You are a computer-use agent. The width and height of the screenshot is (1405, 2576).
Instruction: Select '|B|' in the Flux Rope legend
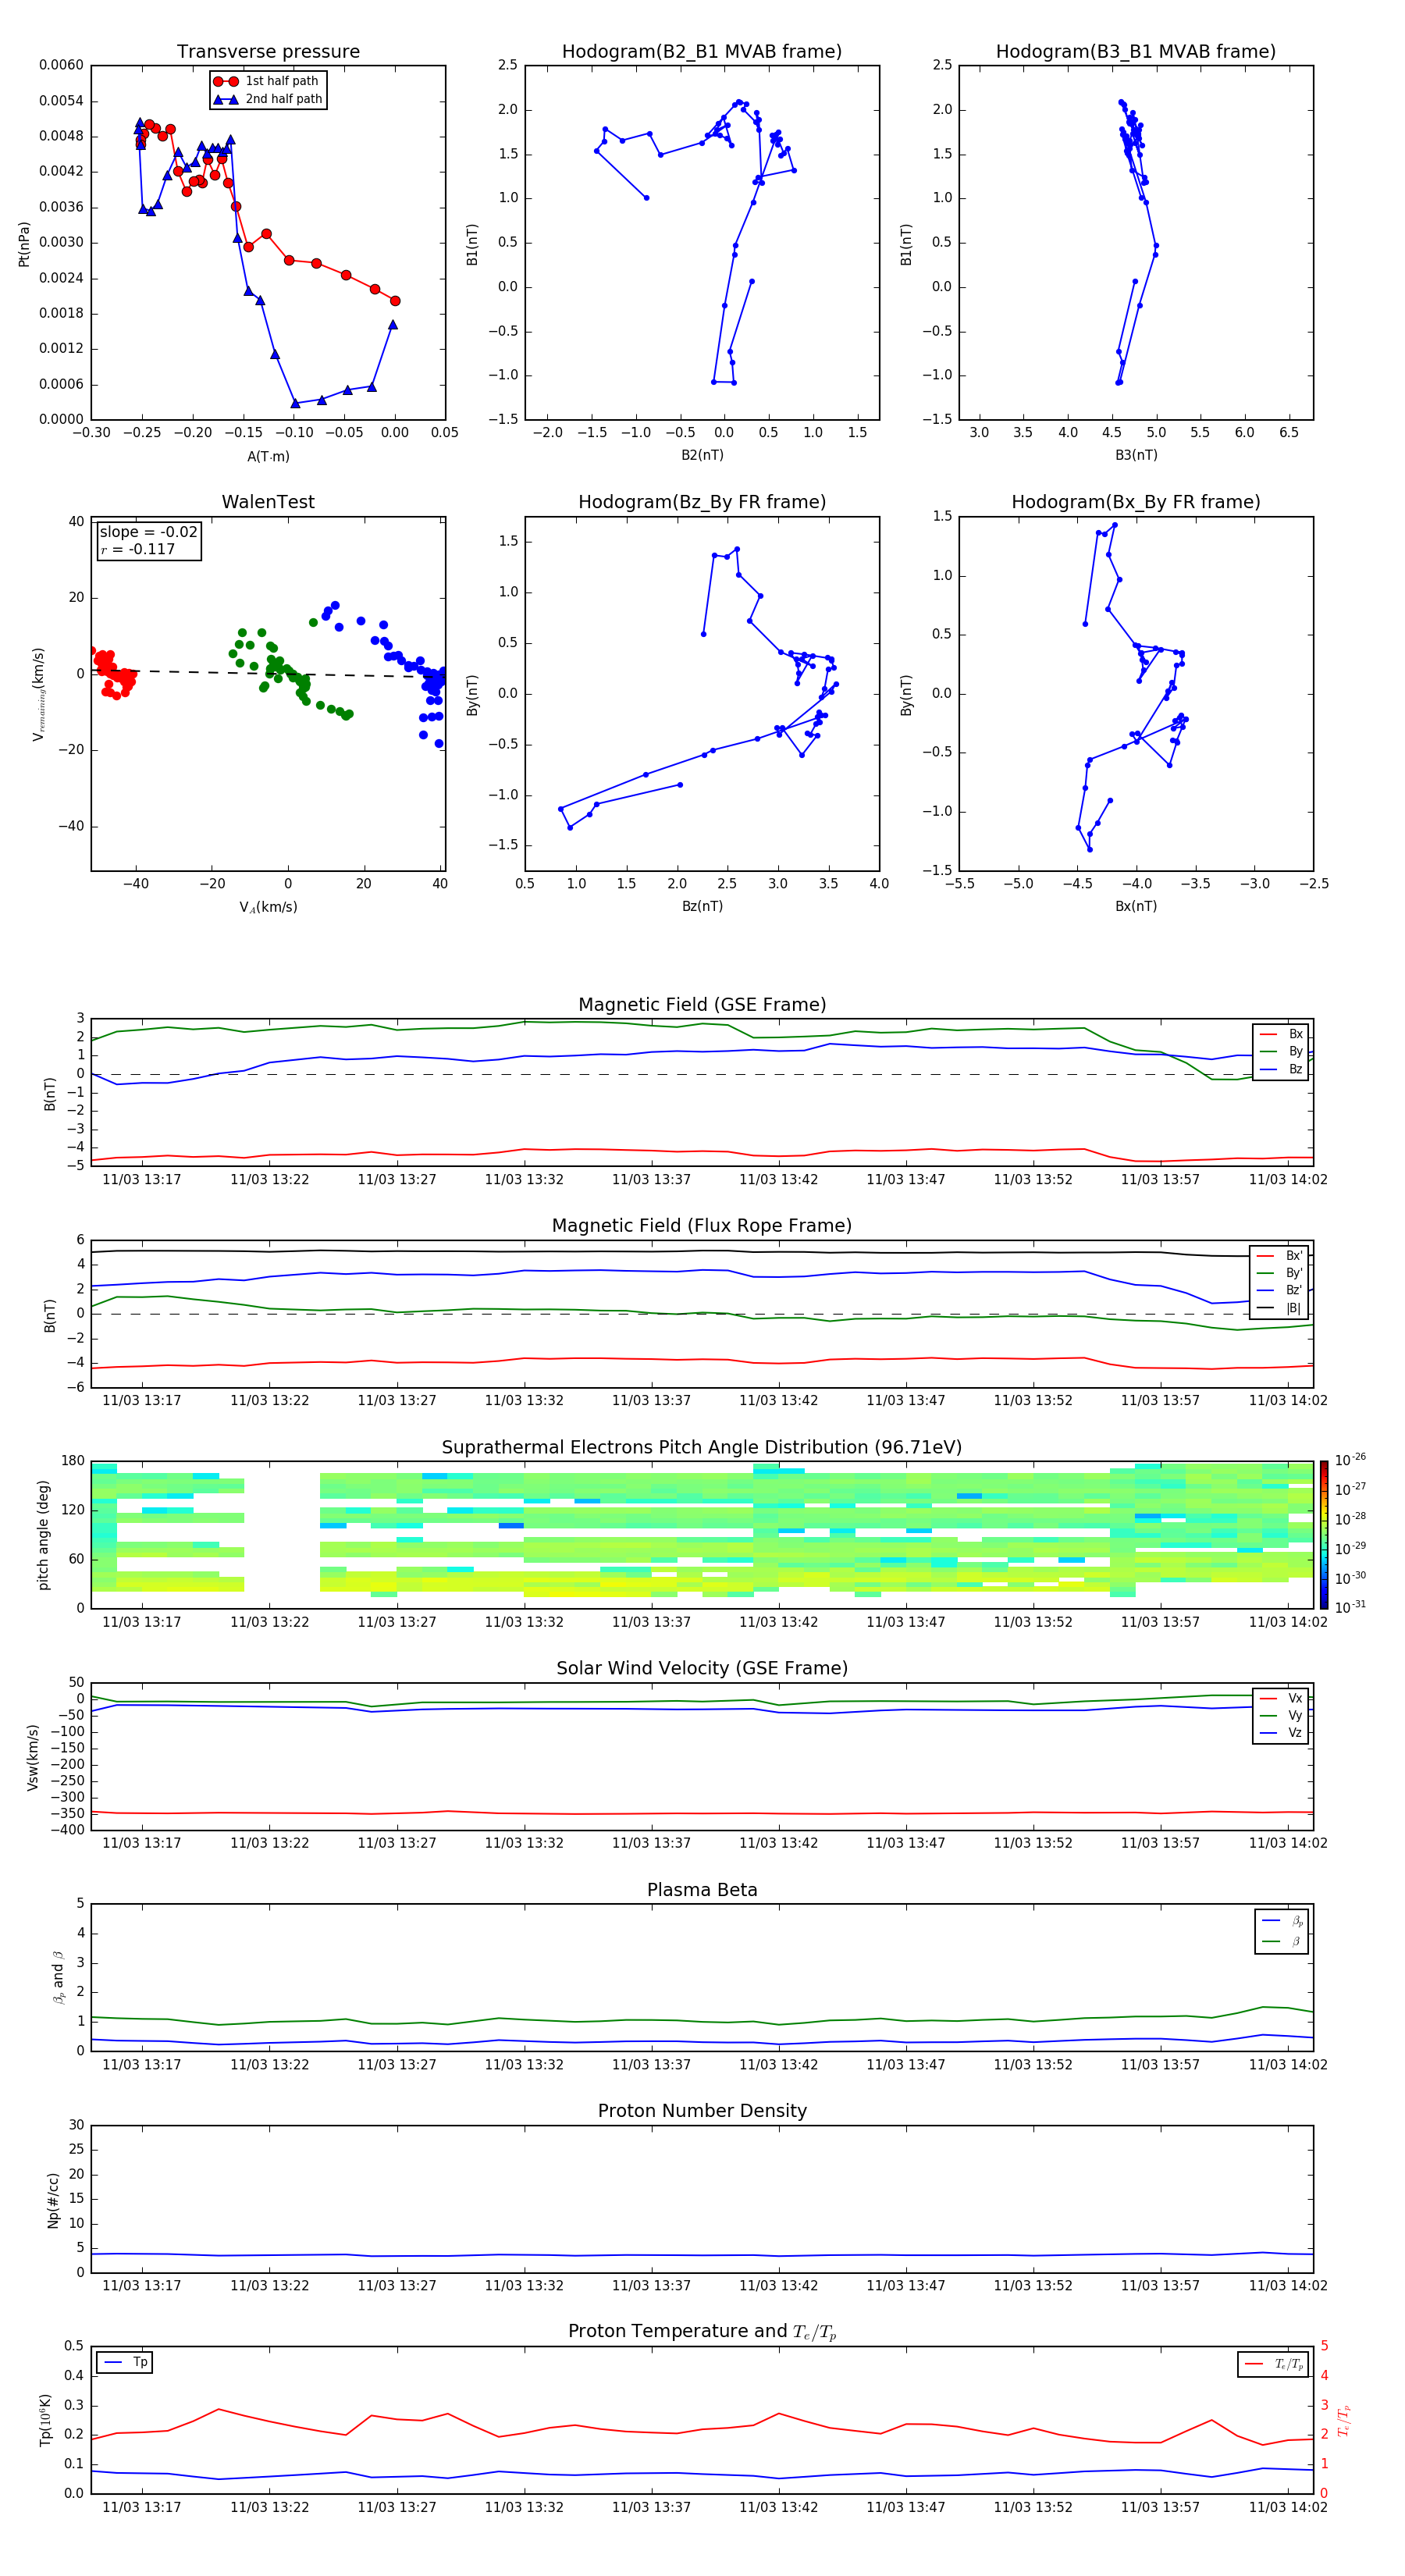pyautogui.click(x=1280, y=1308)
